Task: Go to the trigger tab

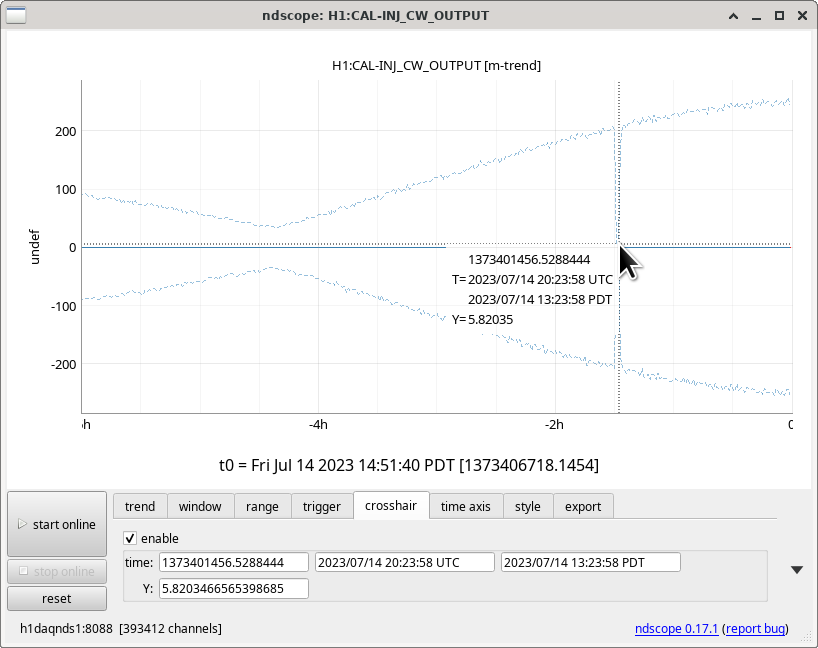Action: point(322,506)
